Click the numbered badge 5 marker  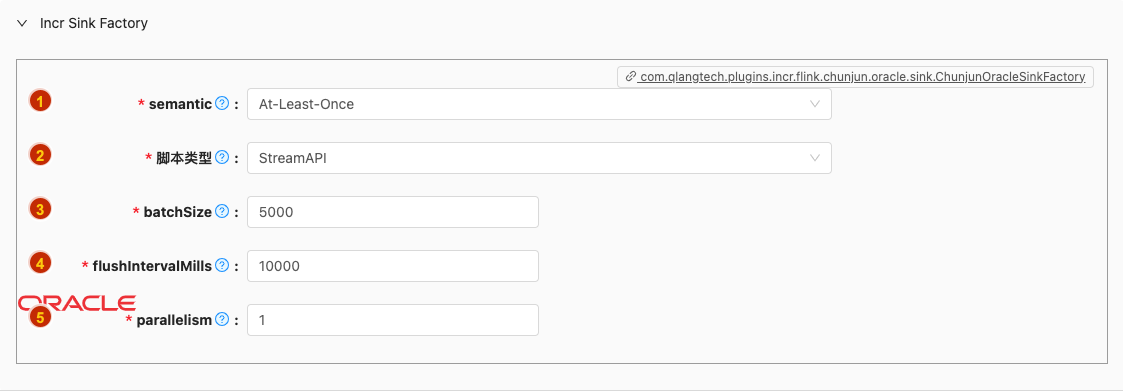[x=40, y=317]
